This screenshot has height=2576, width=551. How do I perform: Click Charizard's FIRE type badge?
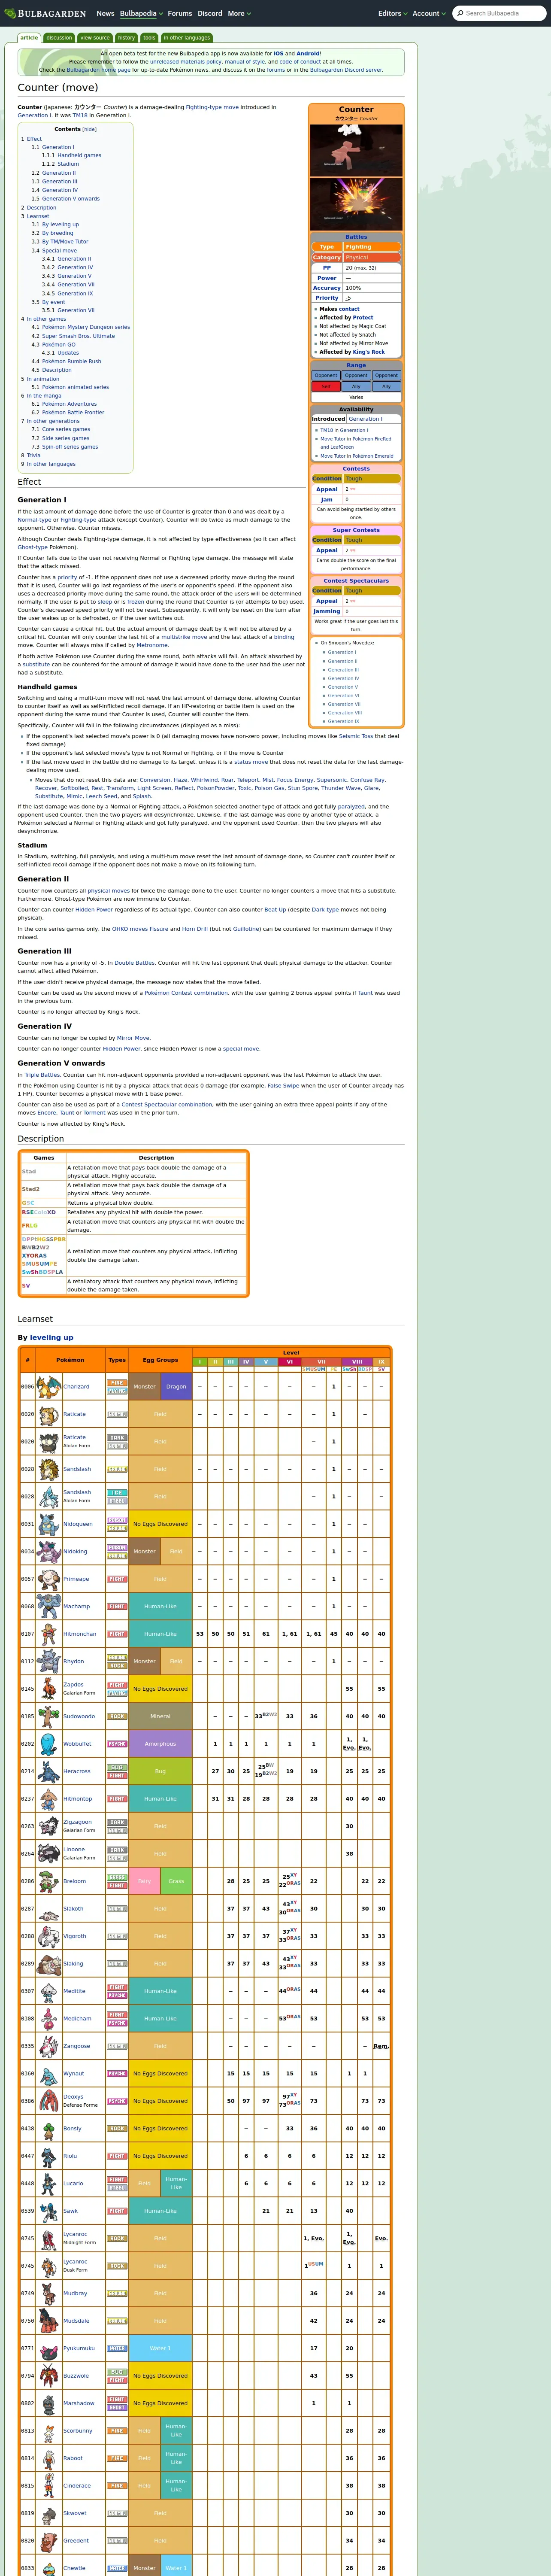point(117,1383)
